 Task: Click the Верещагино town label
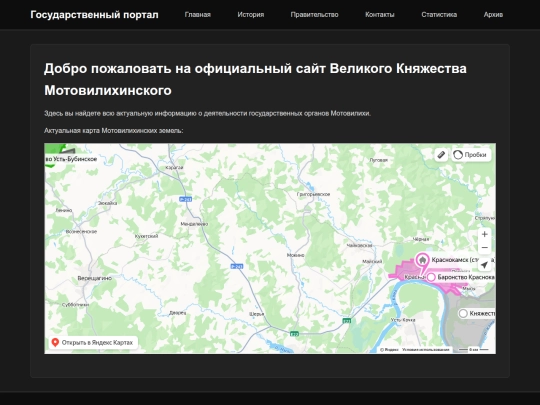point(95,278)
